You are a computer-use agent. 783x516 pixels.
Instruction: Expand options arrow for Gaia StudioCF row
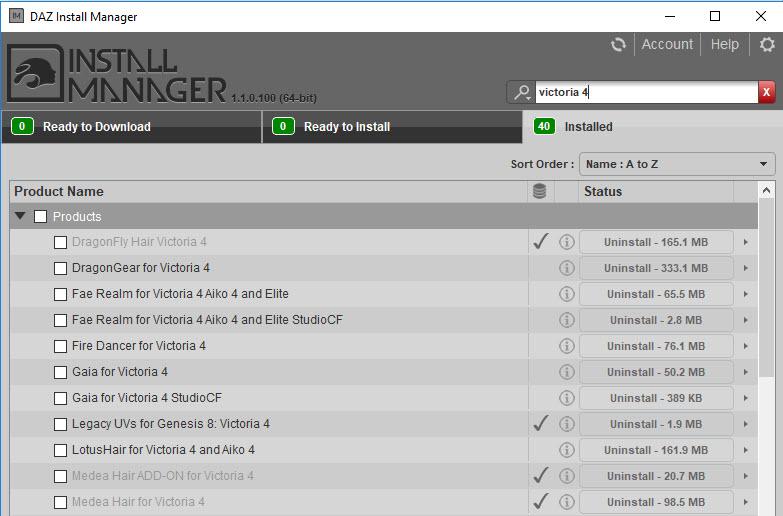pos(746,398)
